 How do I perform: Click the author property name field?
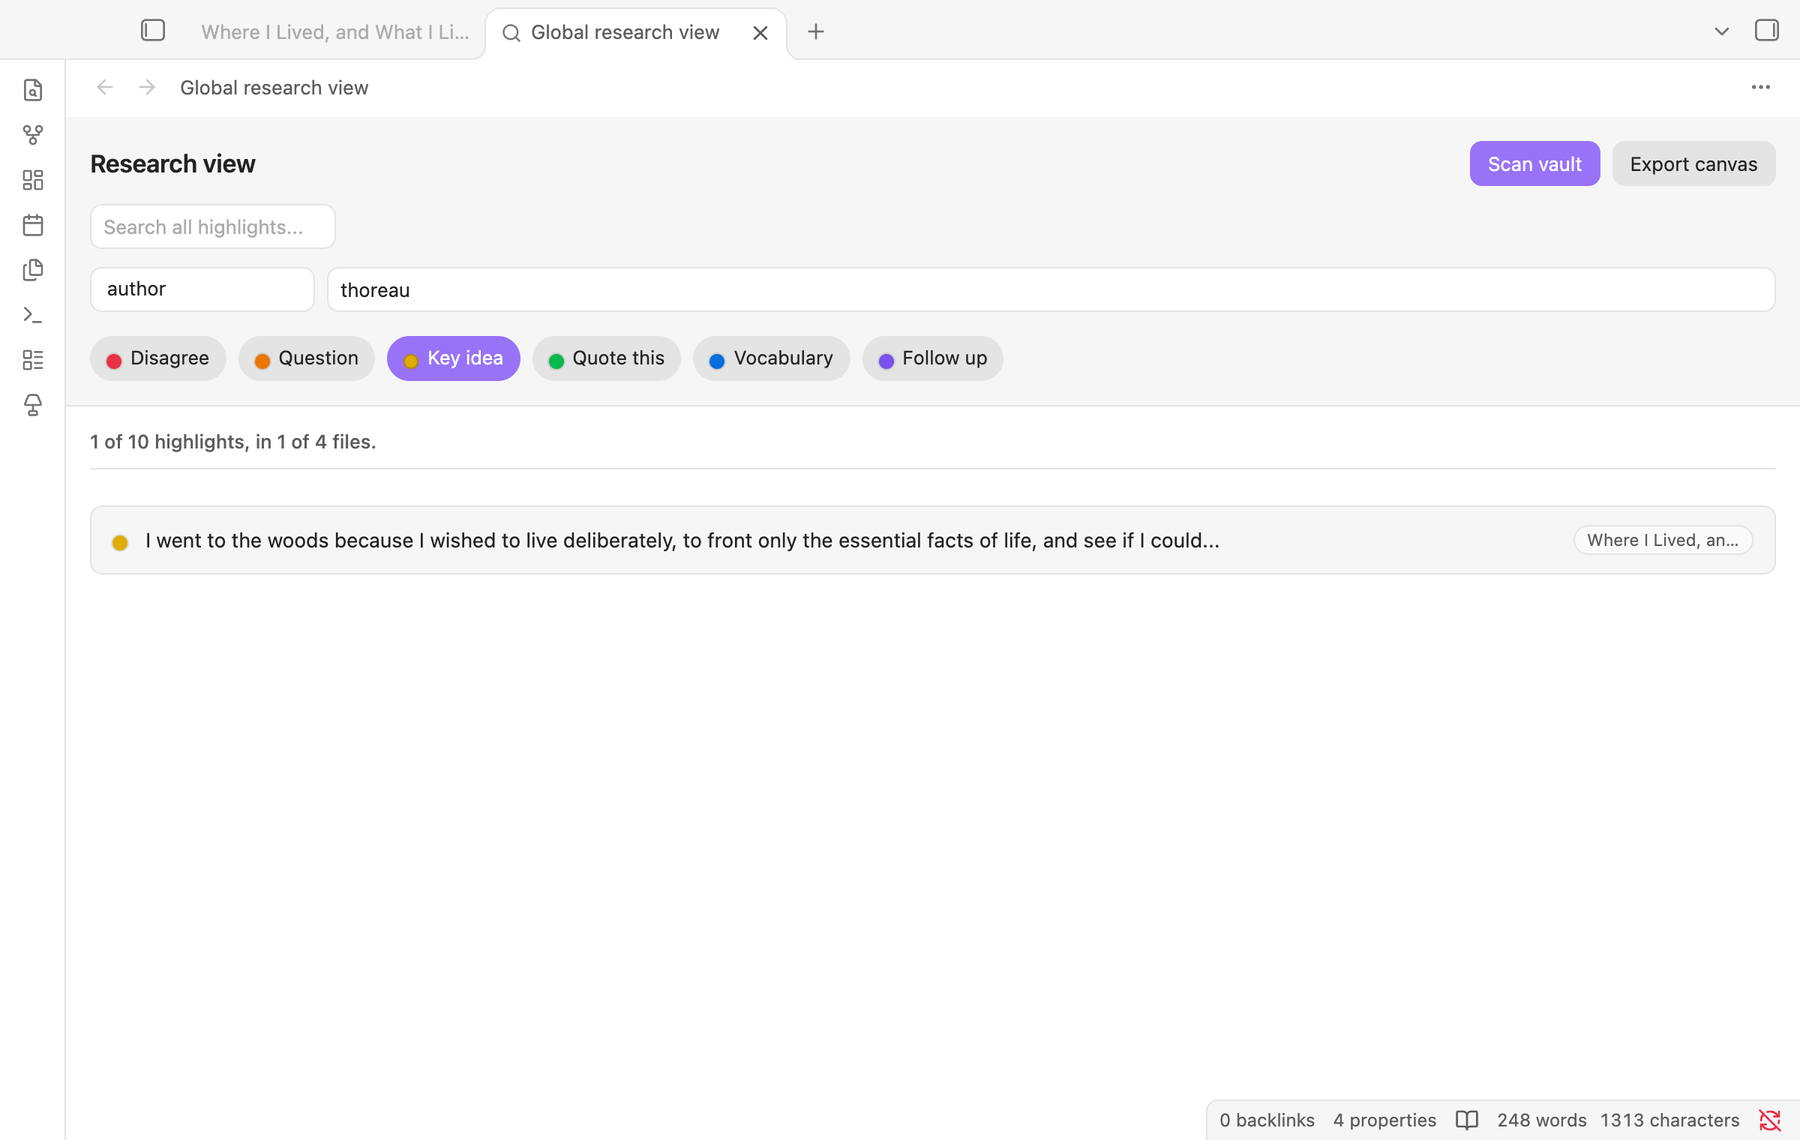click(202, 289)
